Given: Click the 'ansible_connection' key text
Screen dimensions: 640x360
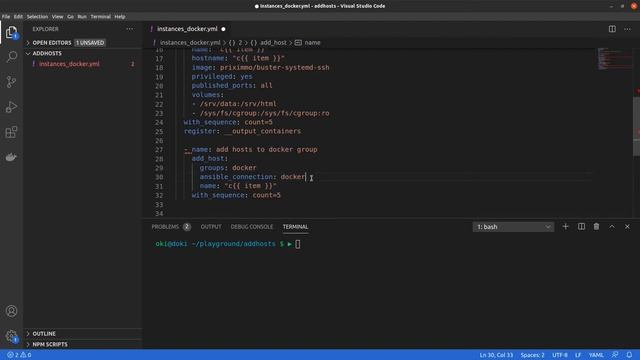Looking at the screenshot, I should [x=236, y=177].
